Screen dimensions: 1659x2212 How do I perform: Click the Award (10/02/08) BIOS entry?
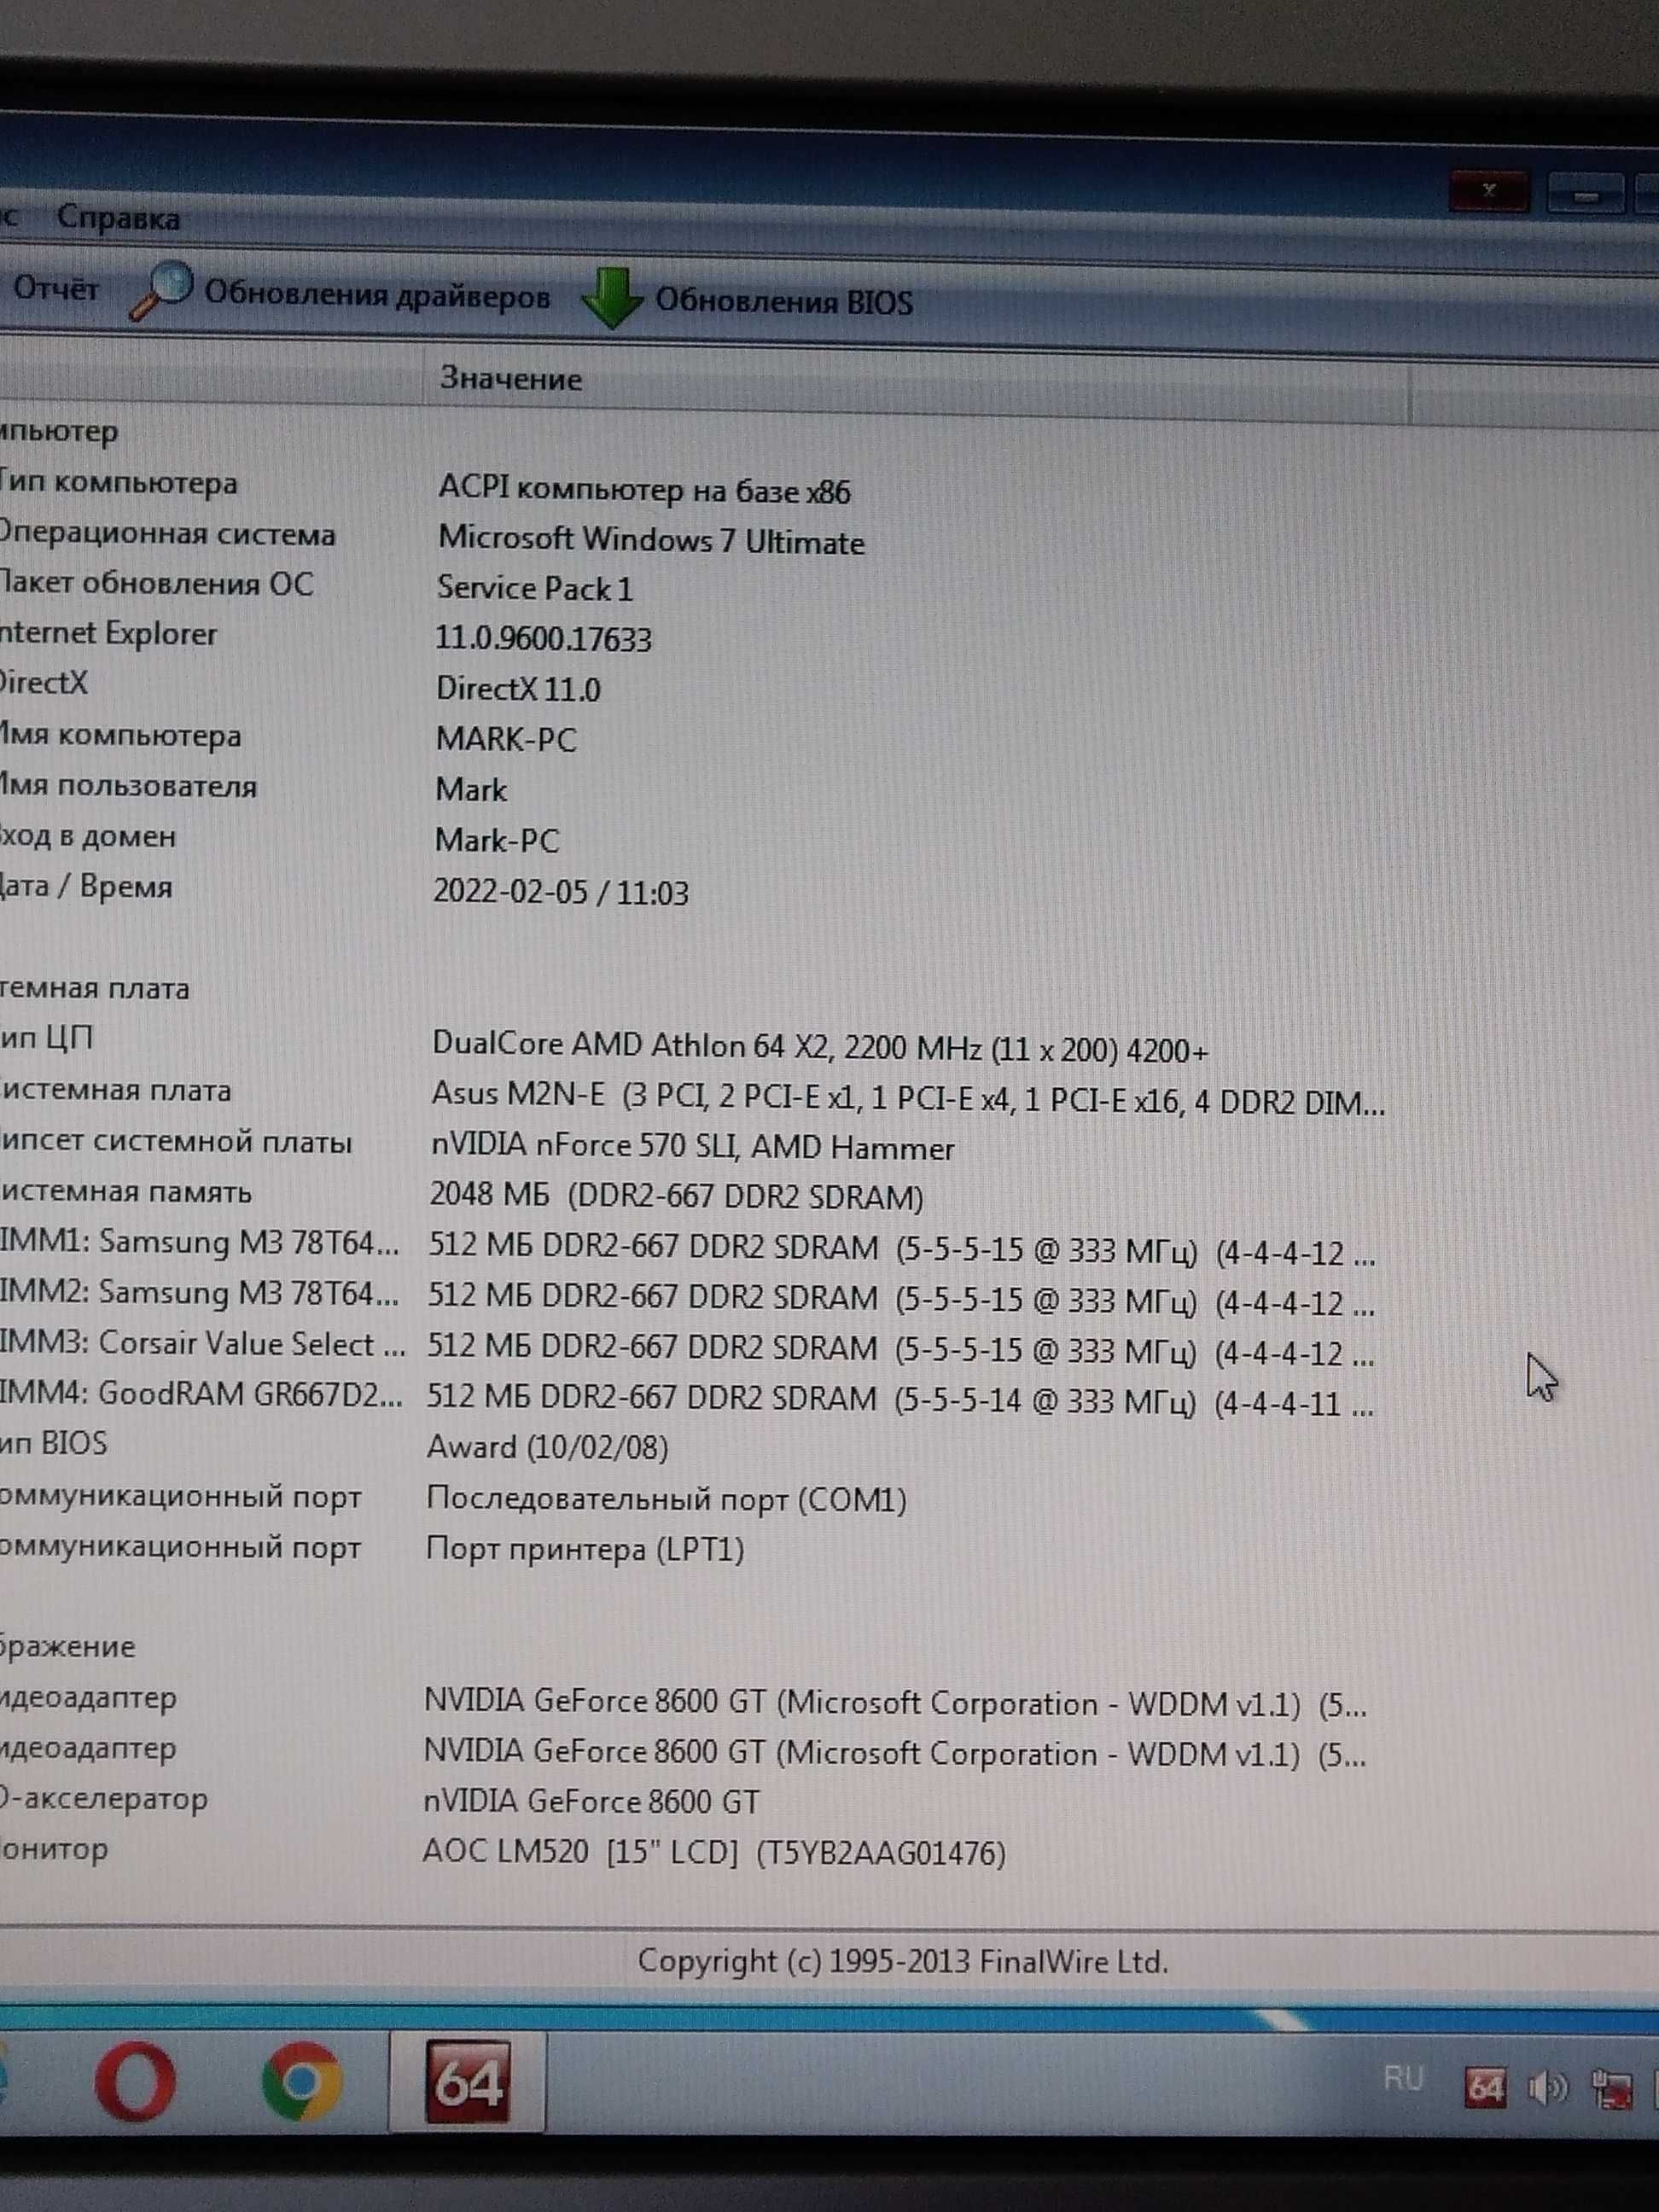[548, 1447]
